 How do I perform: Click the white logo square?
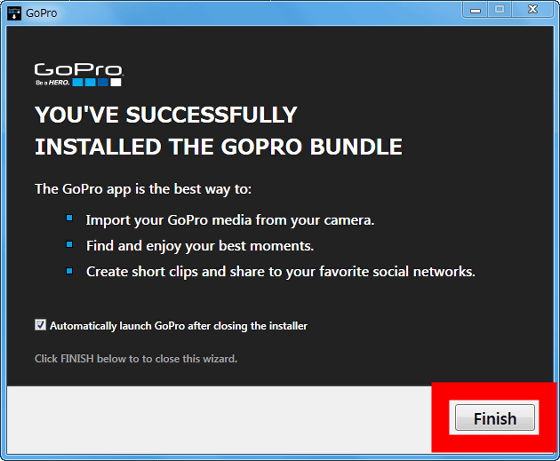click(116, 82)
